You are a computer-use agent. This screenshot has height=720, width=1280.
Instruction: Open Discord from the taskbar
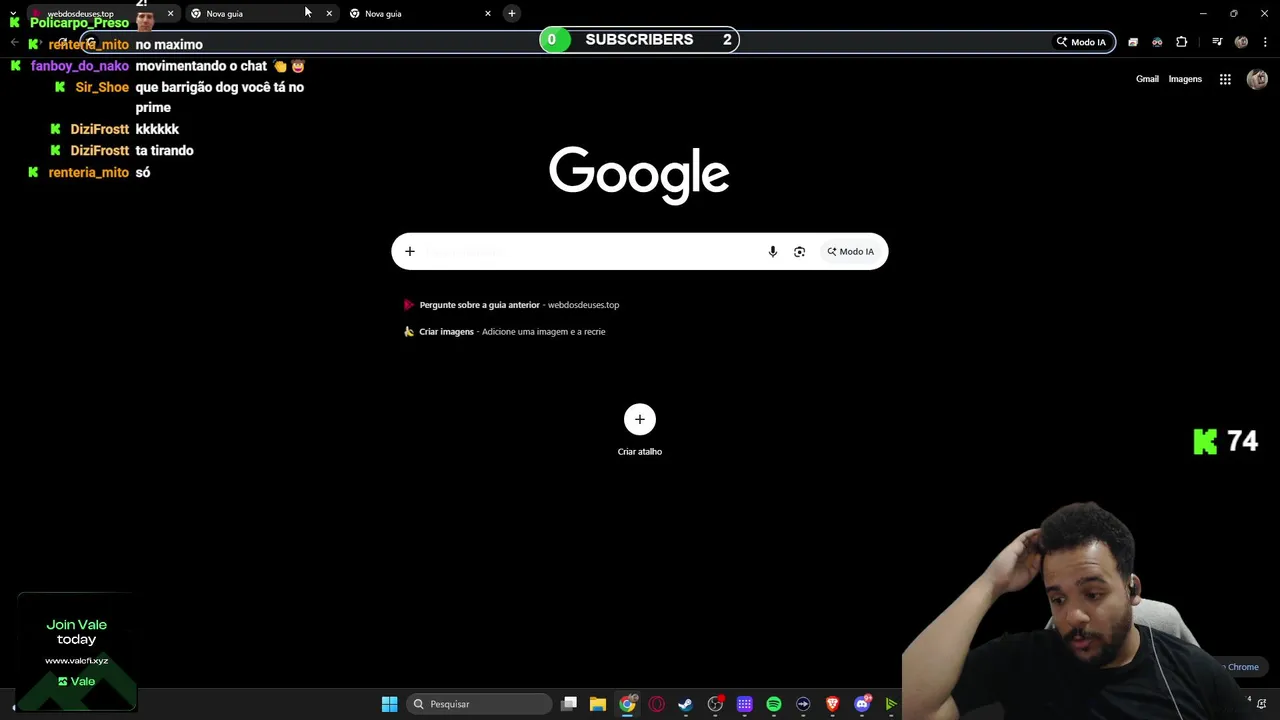point(862,704)
